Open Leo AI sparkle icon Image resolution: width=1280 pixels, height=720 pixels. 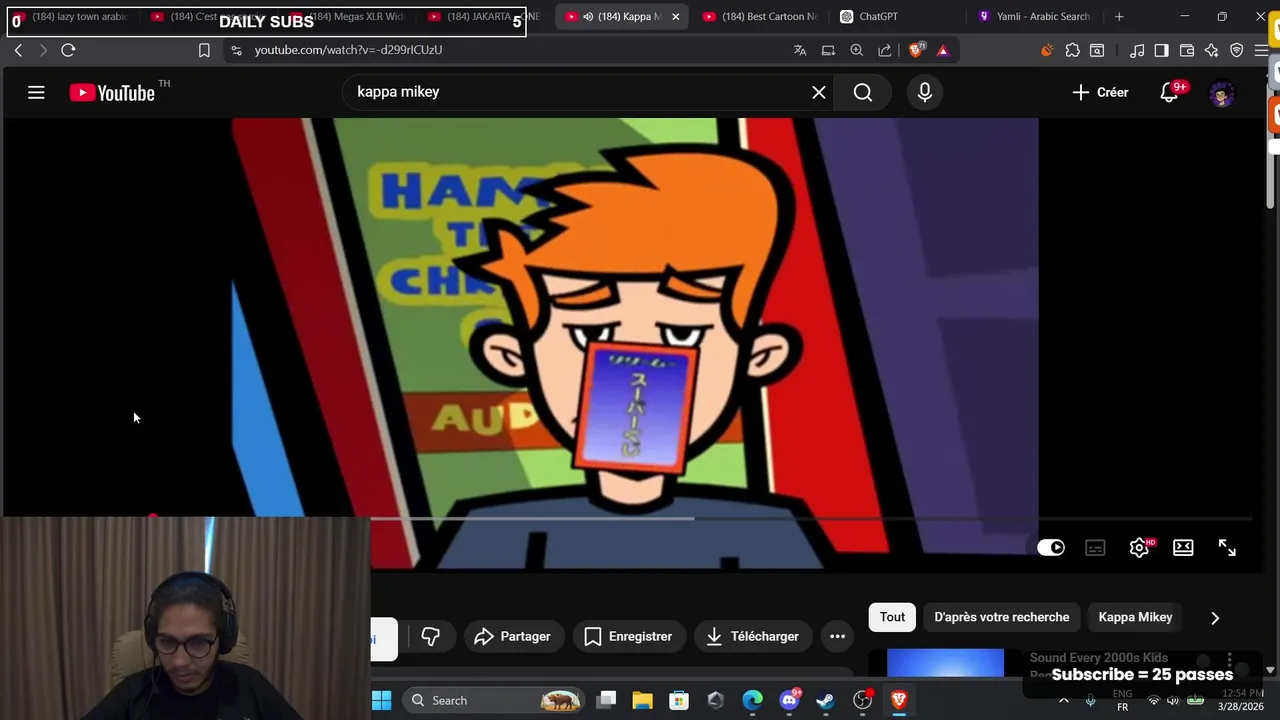(1212, 50)
